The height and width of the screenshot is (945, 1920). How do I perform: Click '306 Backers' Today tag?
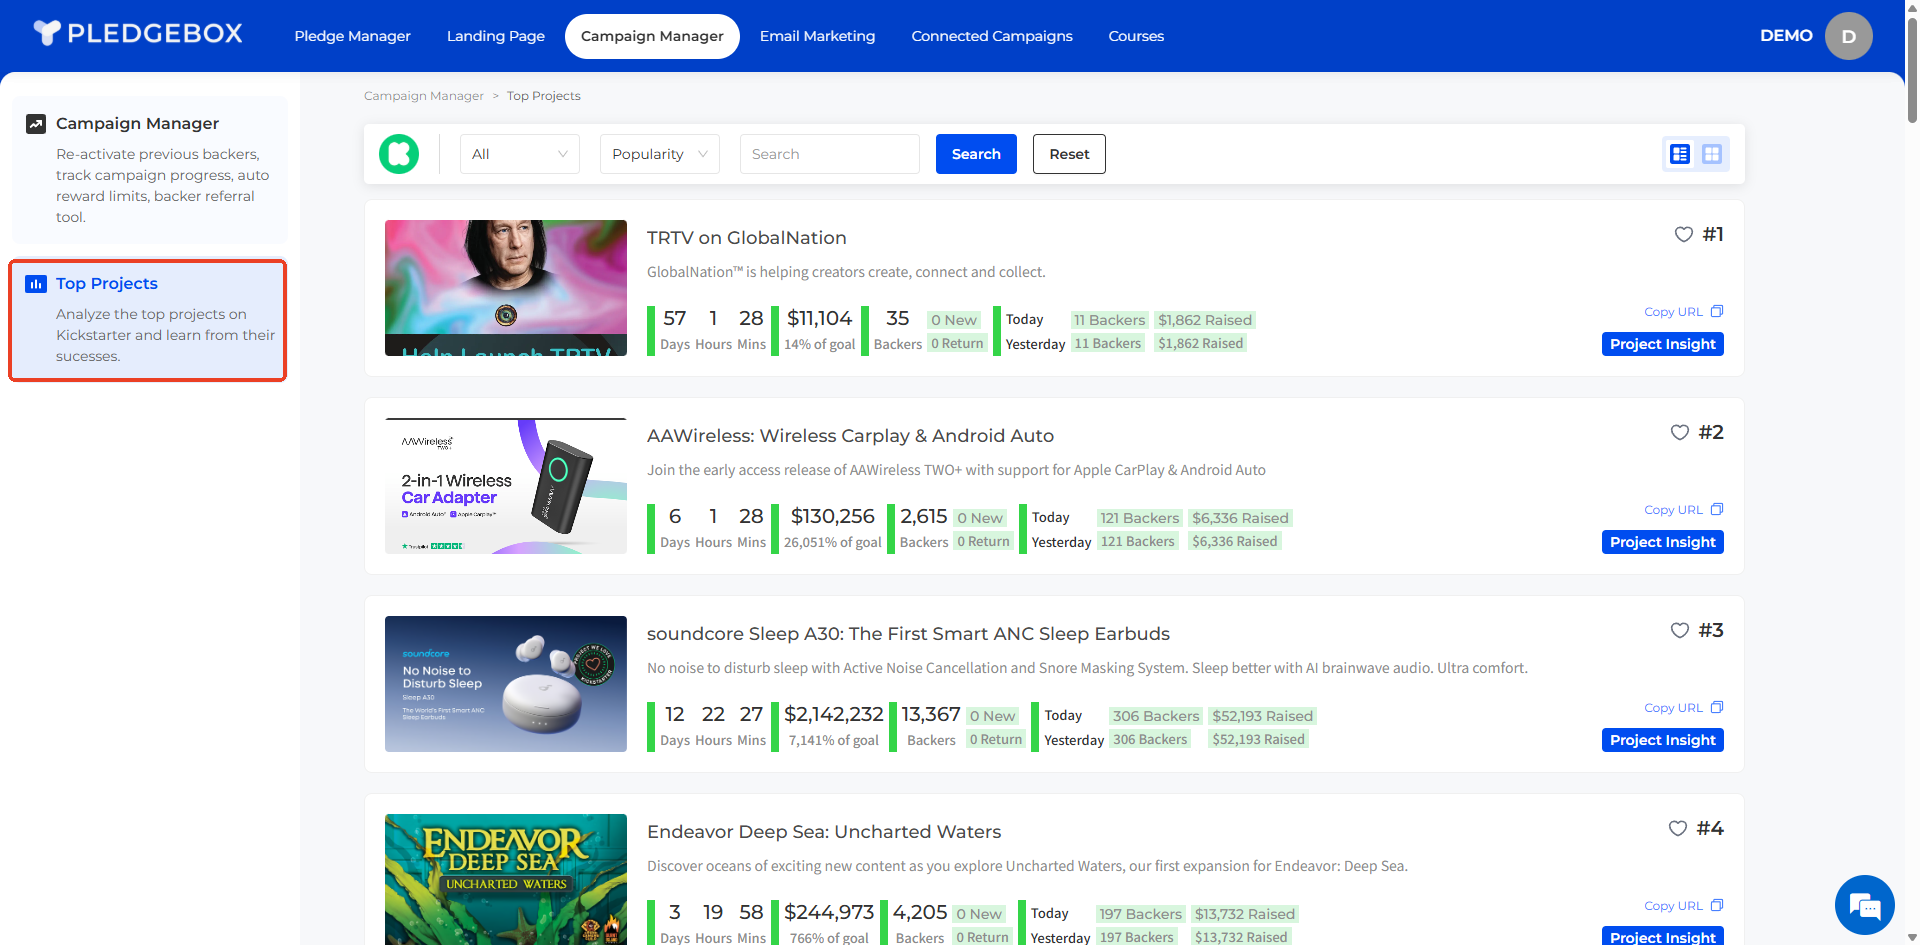[x=1156, y=716]
